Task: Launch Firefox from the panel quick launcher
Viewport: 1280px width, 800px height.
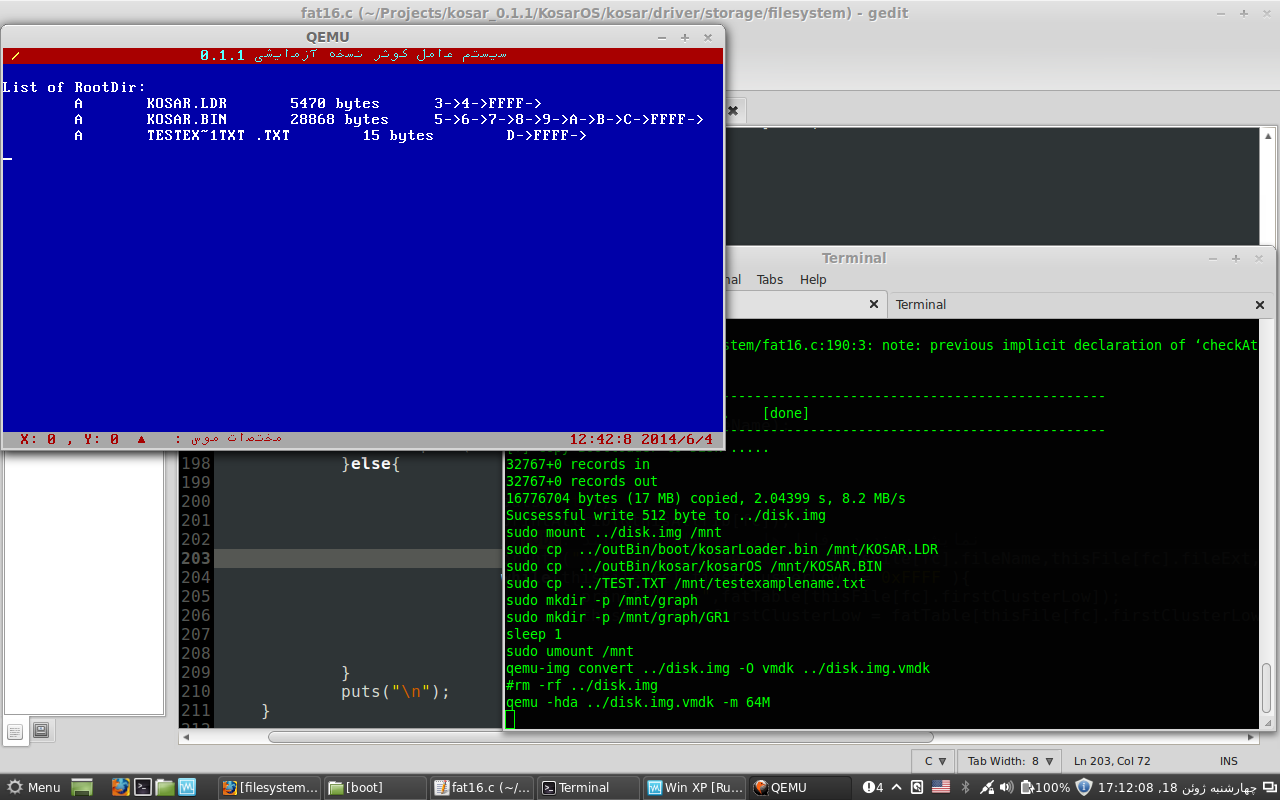Action: click(121, 787)
